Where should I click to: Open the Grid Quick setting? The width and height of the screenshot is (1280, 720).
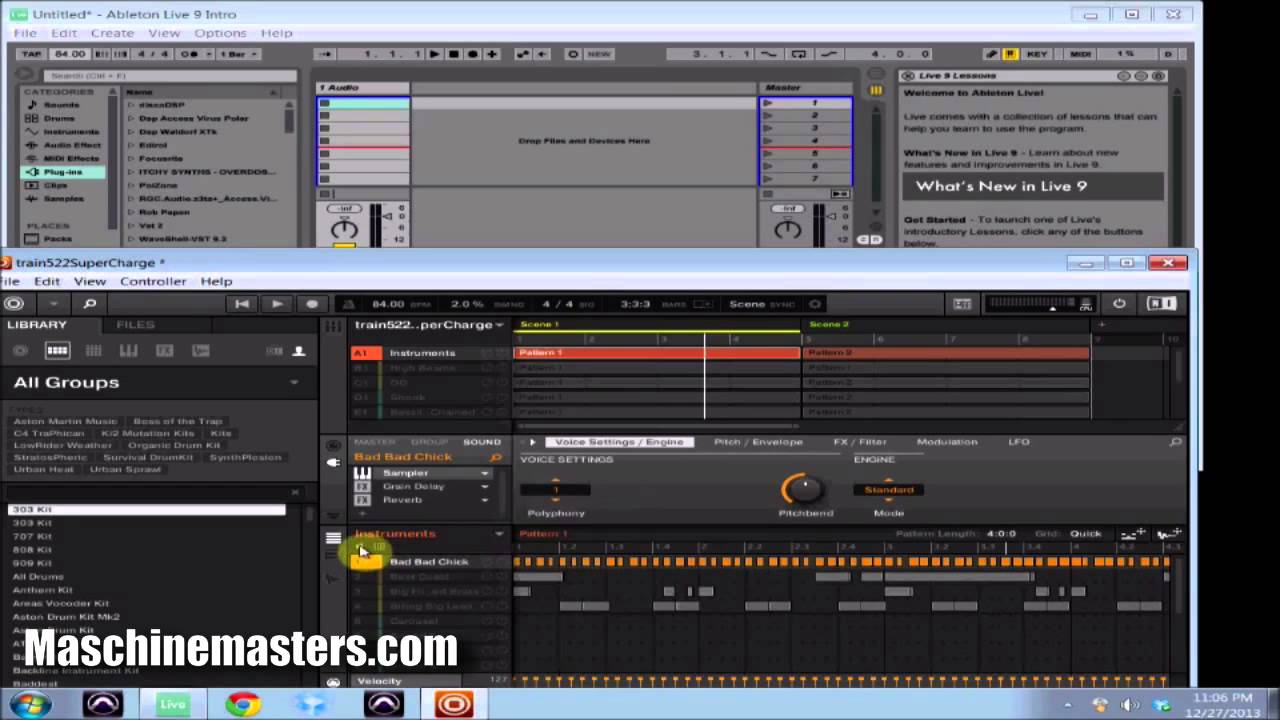1086,534
